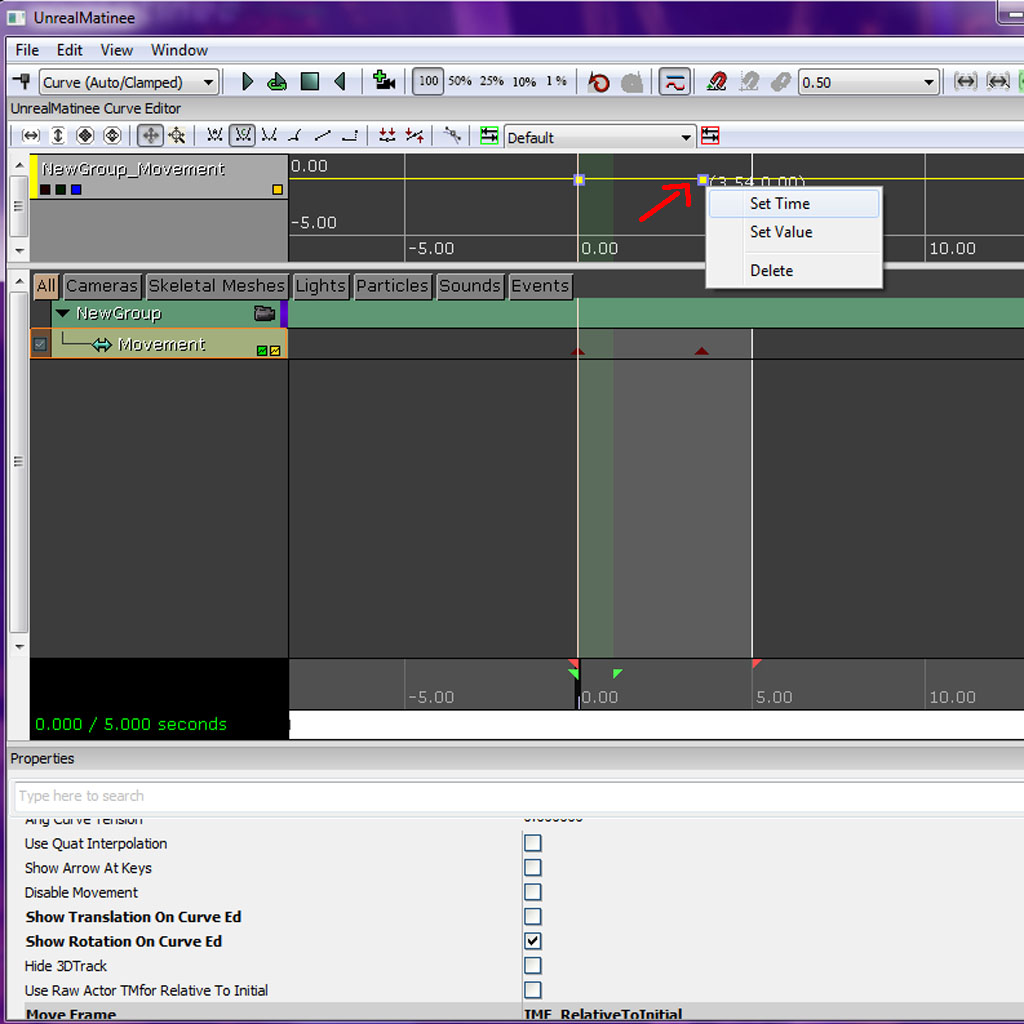Image resolution: width=1024 pixels, height=1024 pixels.
Task: Switch to the Cameras group tab
Action: click(102, 286)
